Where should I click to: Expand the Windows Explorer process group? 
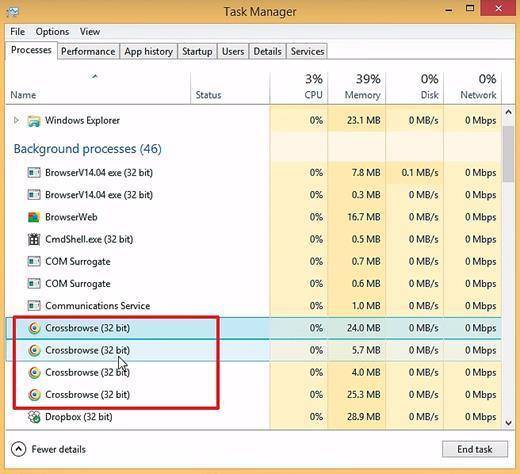click(x=16, y=120)
